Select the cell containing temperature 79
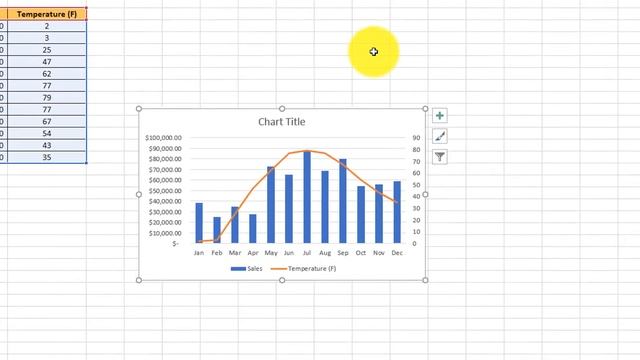Viewport: 640px width, 360px height. pyautogui.click(x=47, y=98)
